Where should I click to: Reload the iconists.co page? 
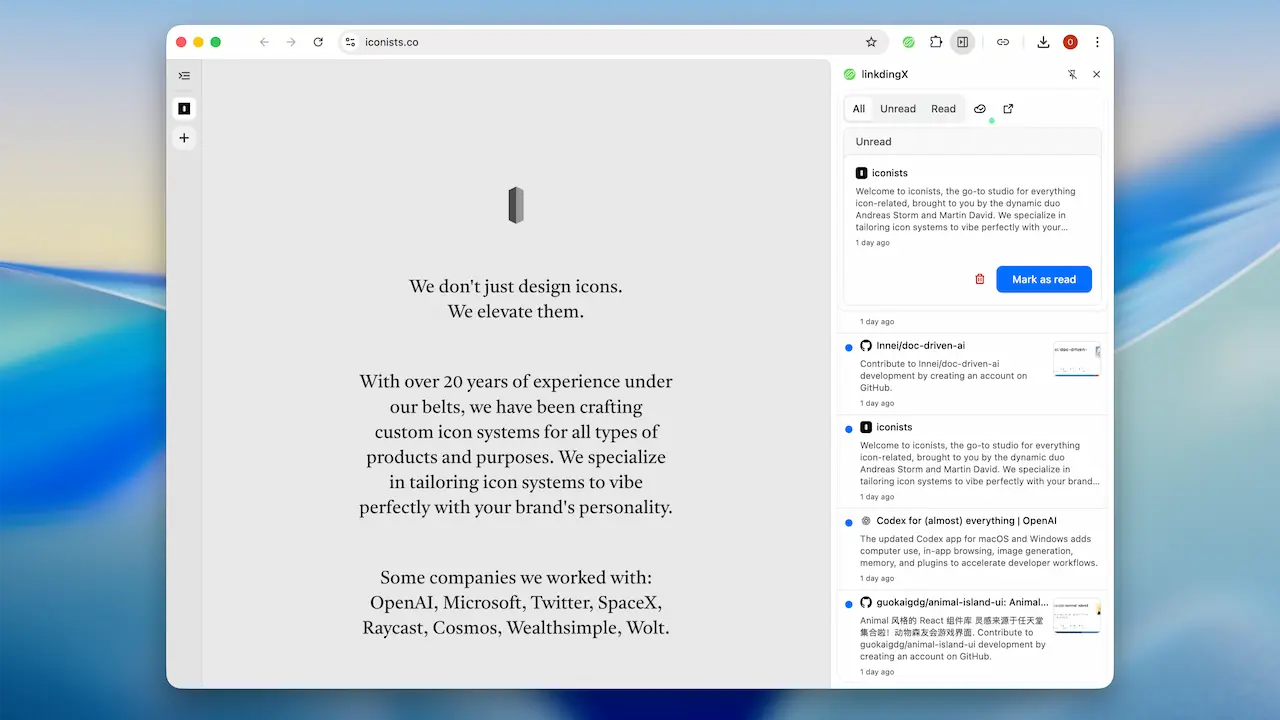318,42
